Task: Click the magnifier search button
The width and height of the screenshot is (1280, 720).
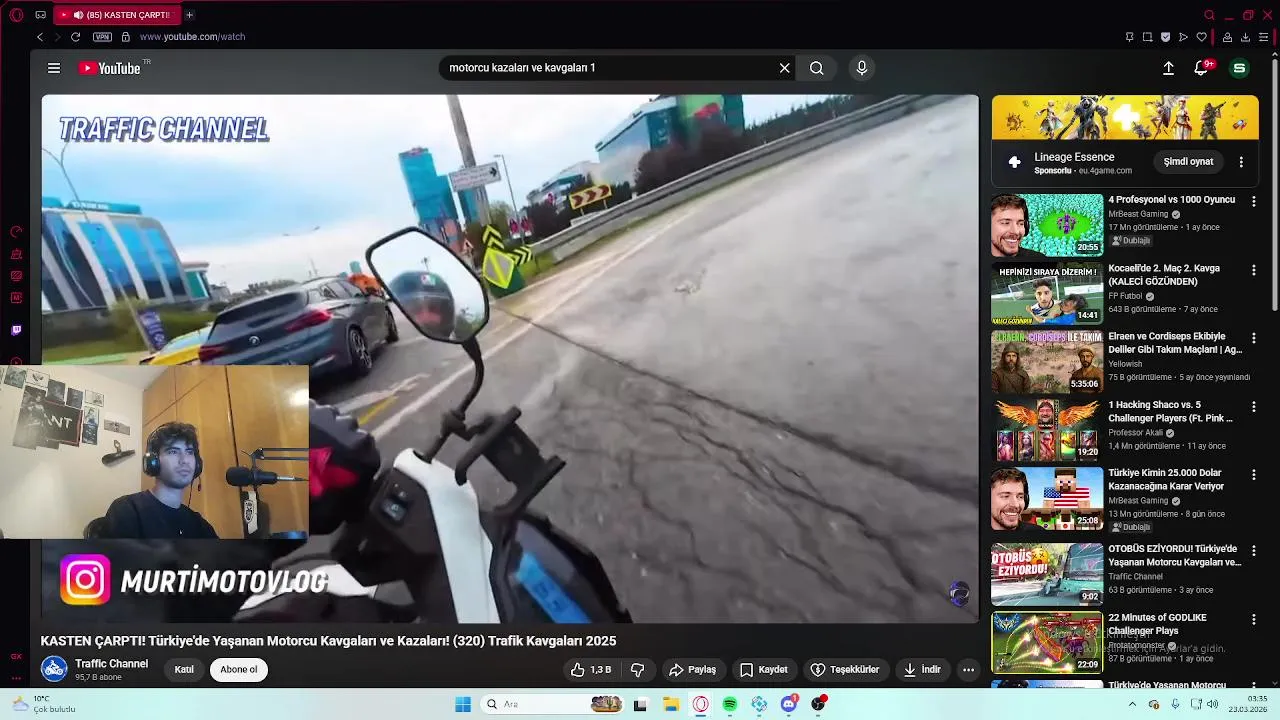Action: 817,68
